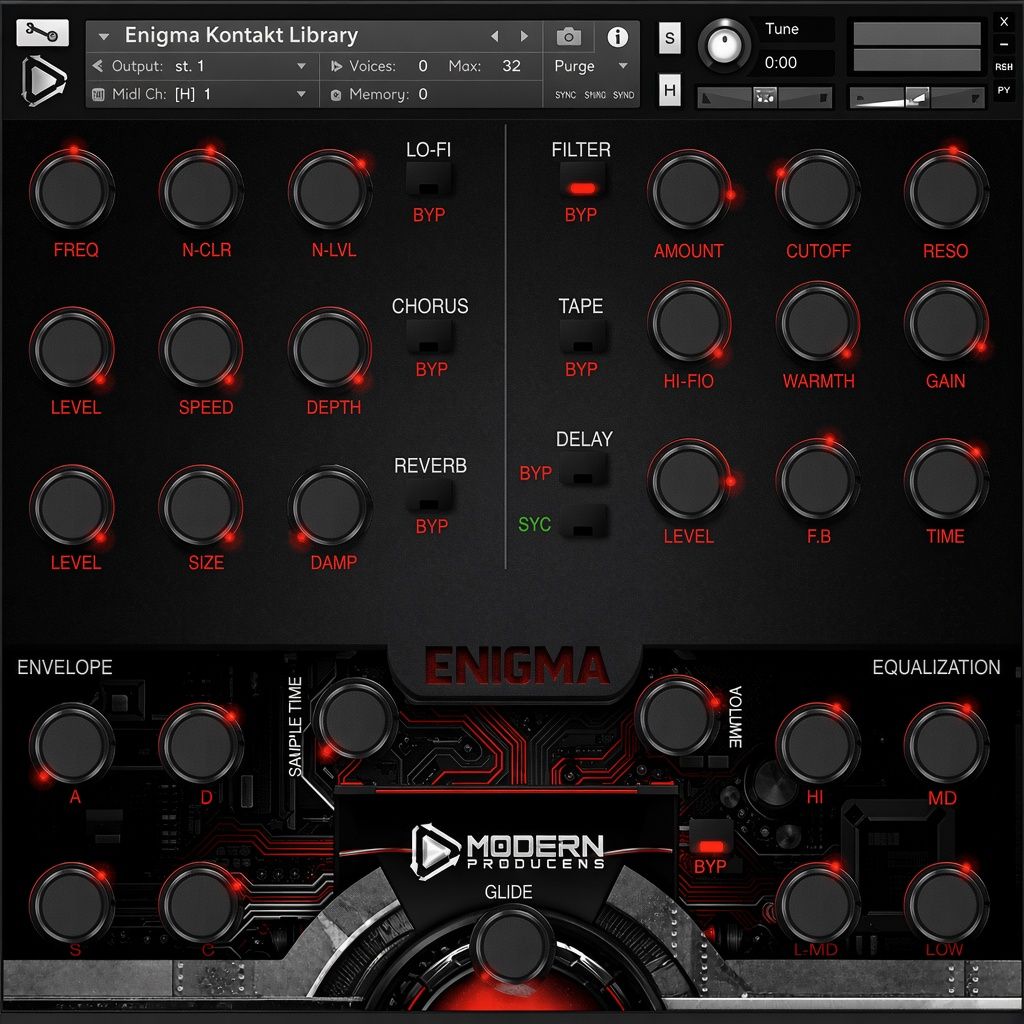Toggle the REVERB bypass switch
Image resolution: width=1024 pixels, height=1024 pixels.
coord(429,496)
